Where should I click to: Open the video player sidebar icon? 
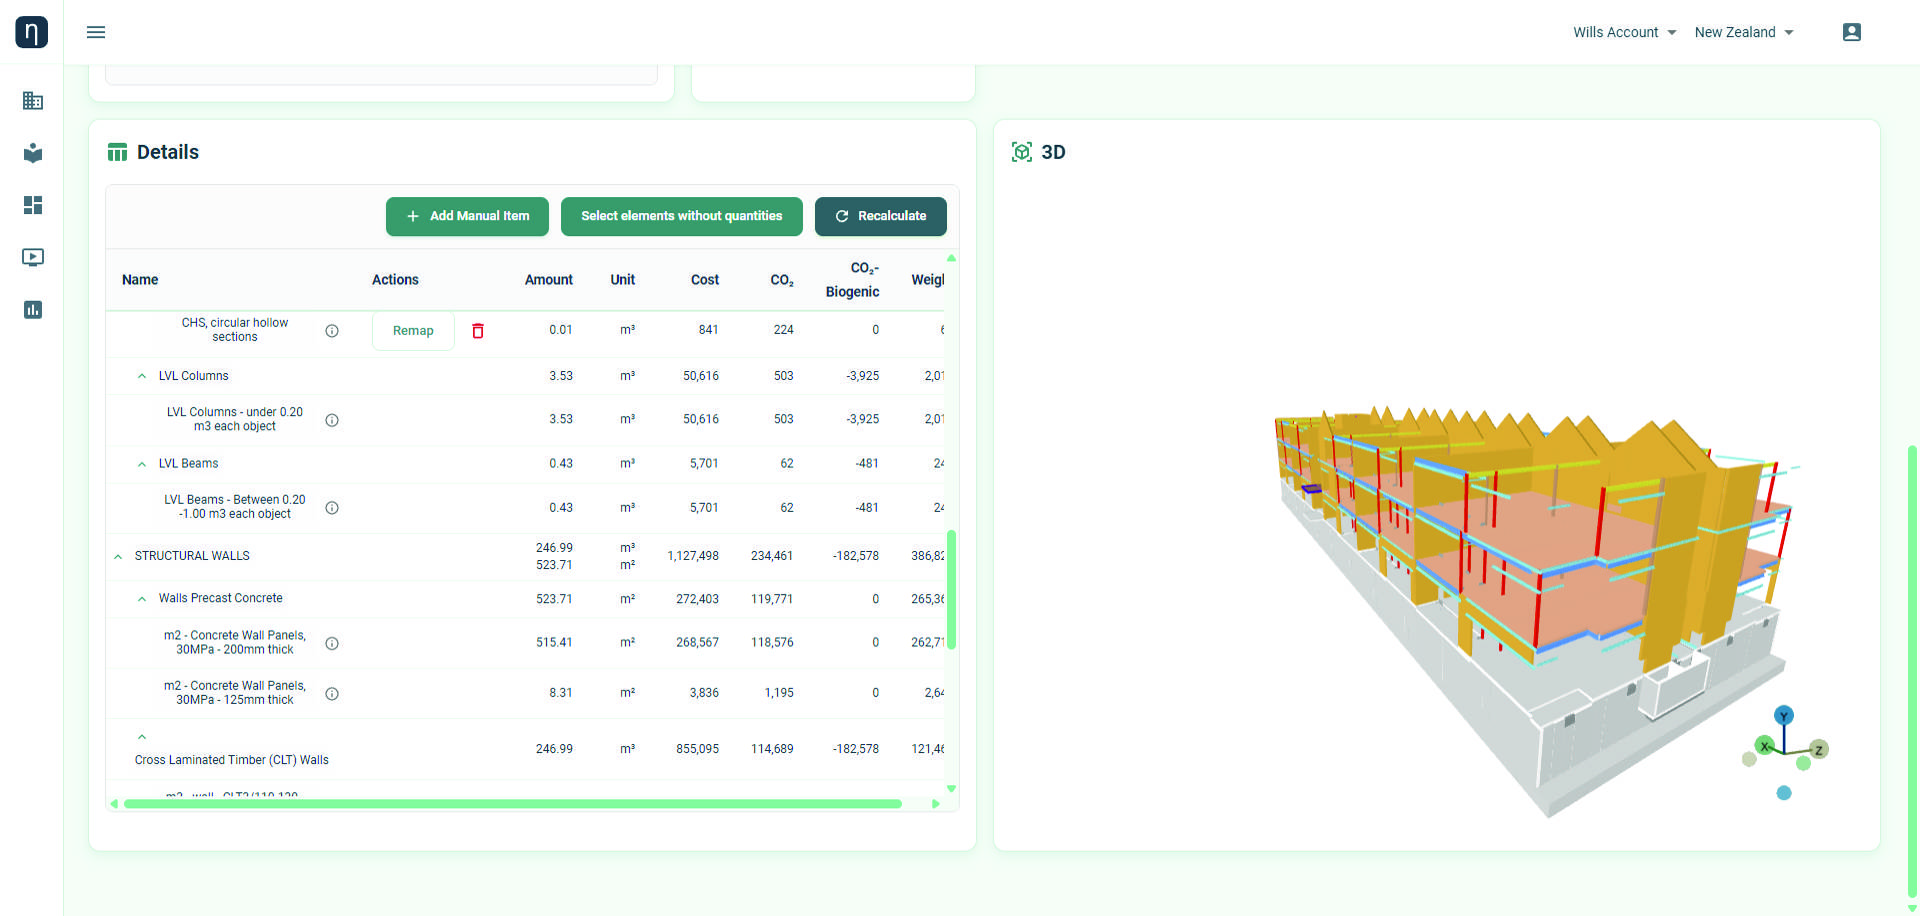point(33,257)
